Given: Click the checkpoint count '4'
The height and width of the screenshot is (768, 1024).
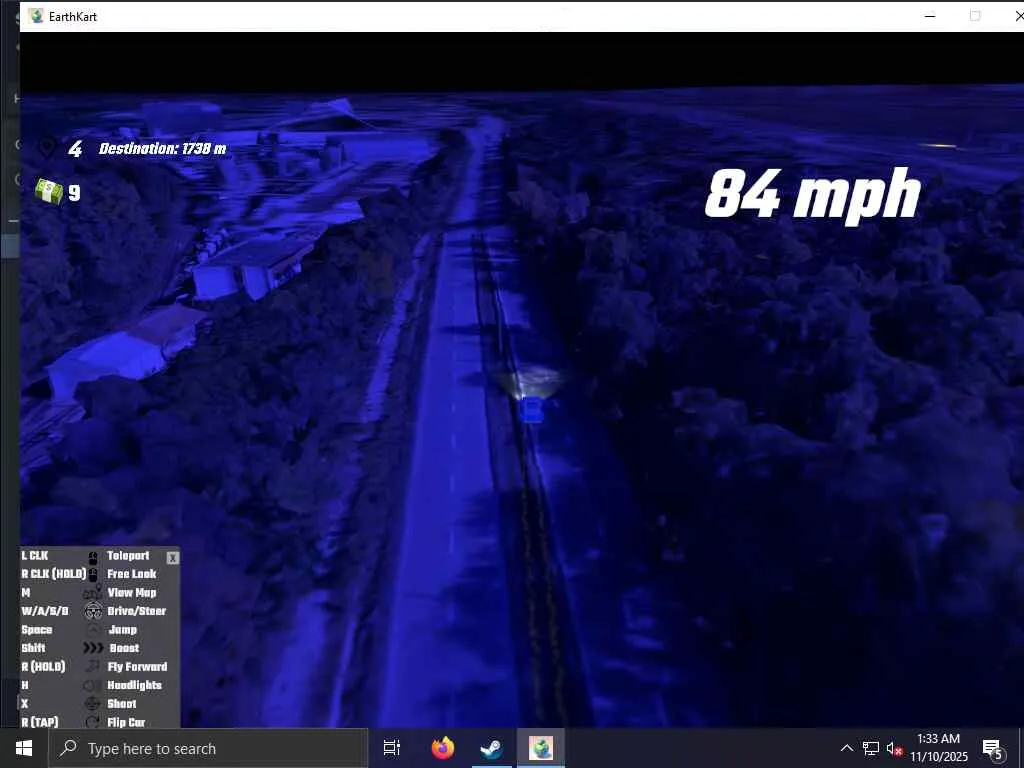Looking at the screenshot, I should click(x=75, y=149).
